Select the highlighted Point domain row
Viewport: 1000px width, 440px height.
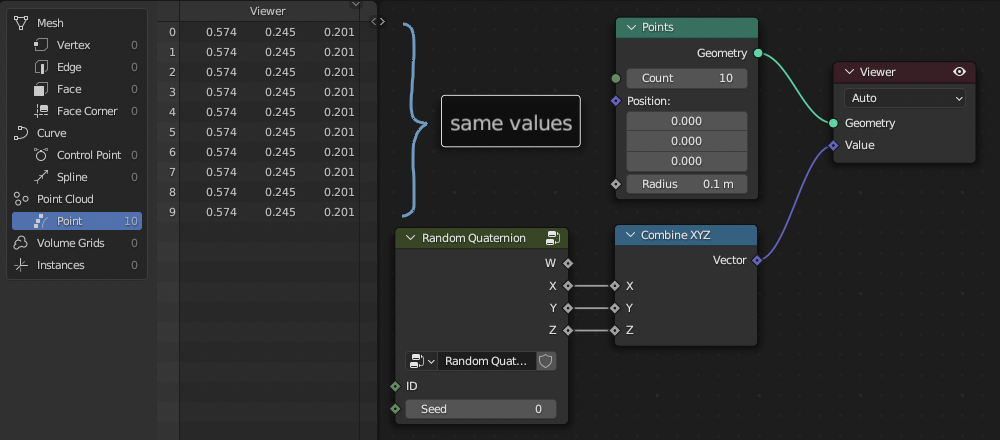76,221
